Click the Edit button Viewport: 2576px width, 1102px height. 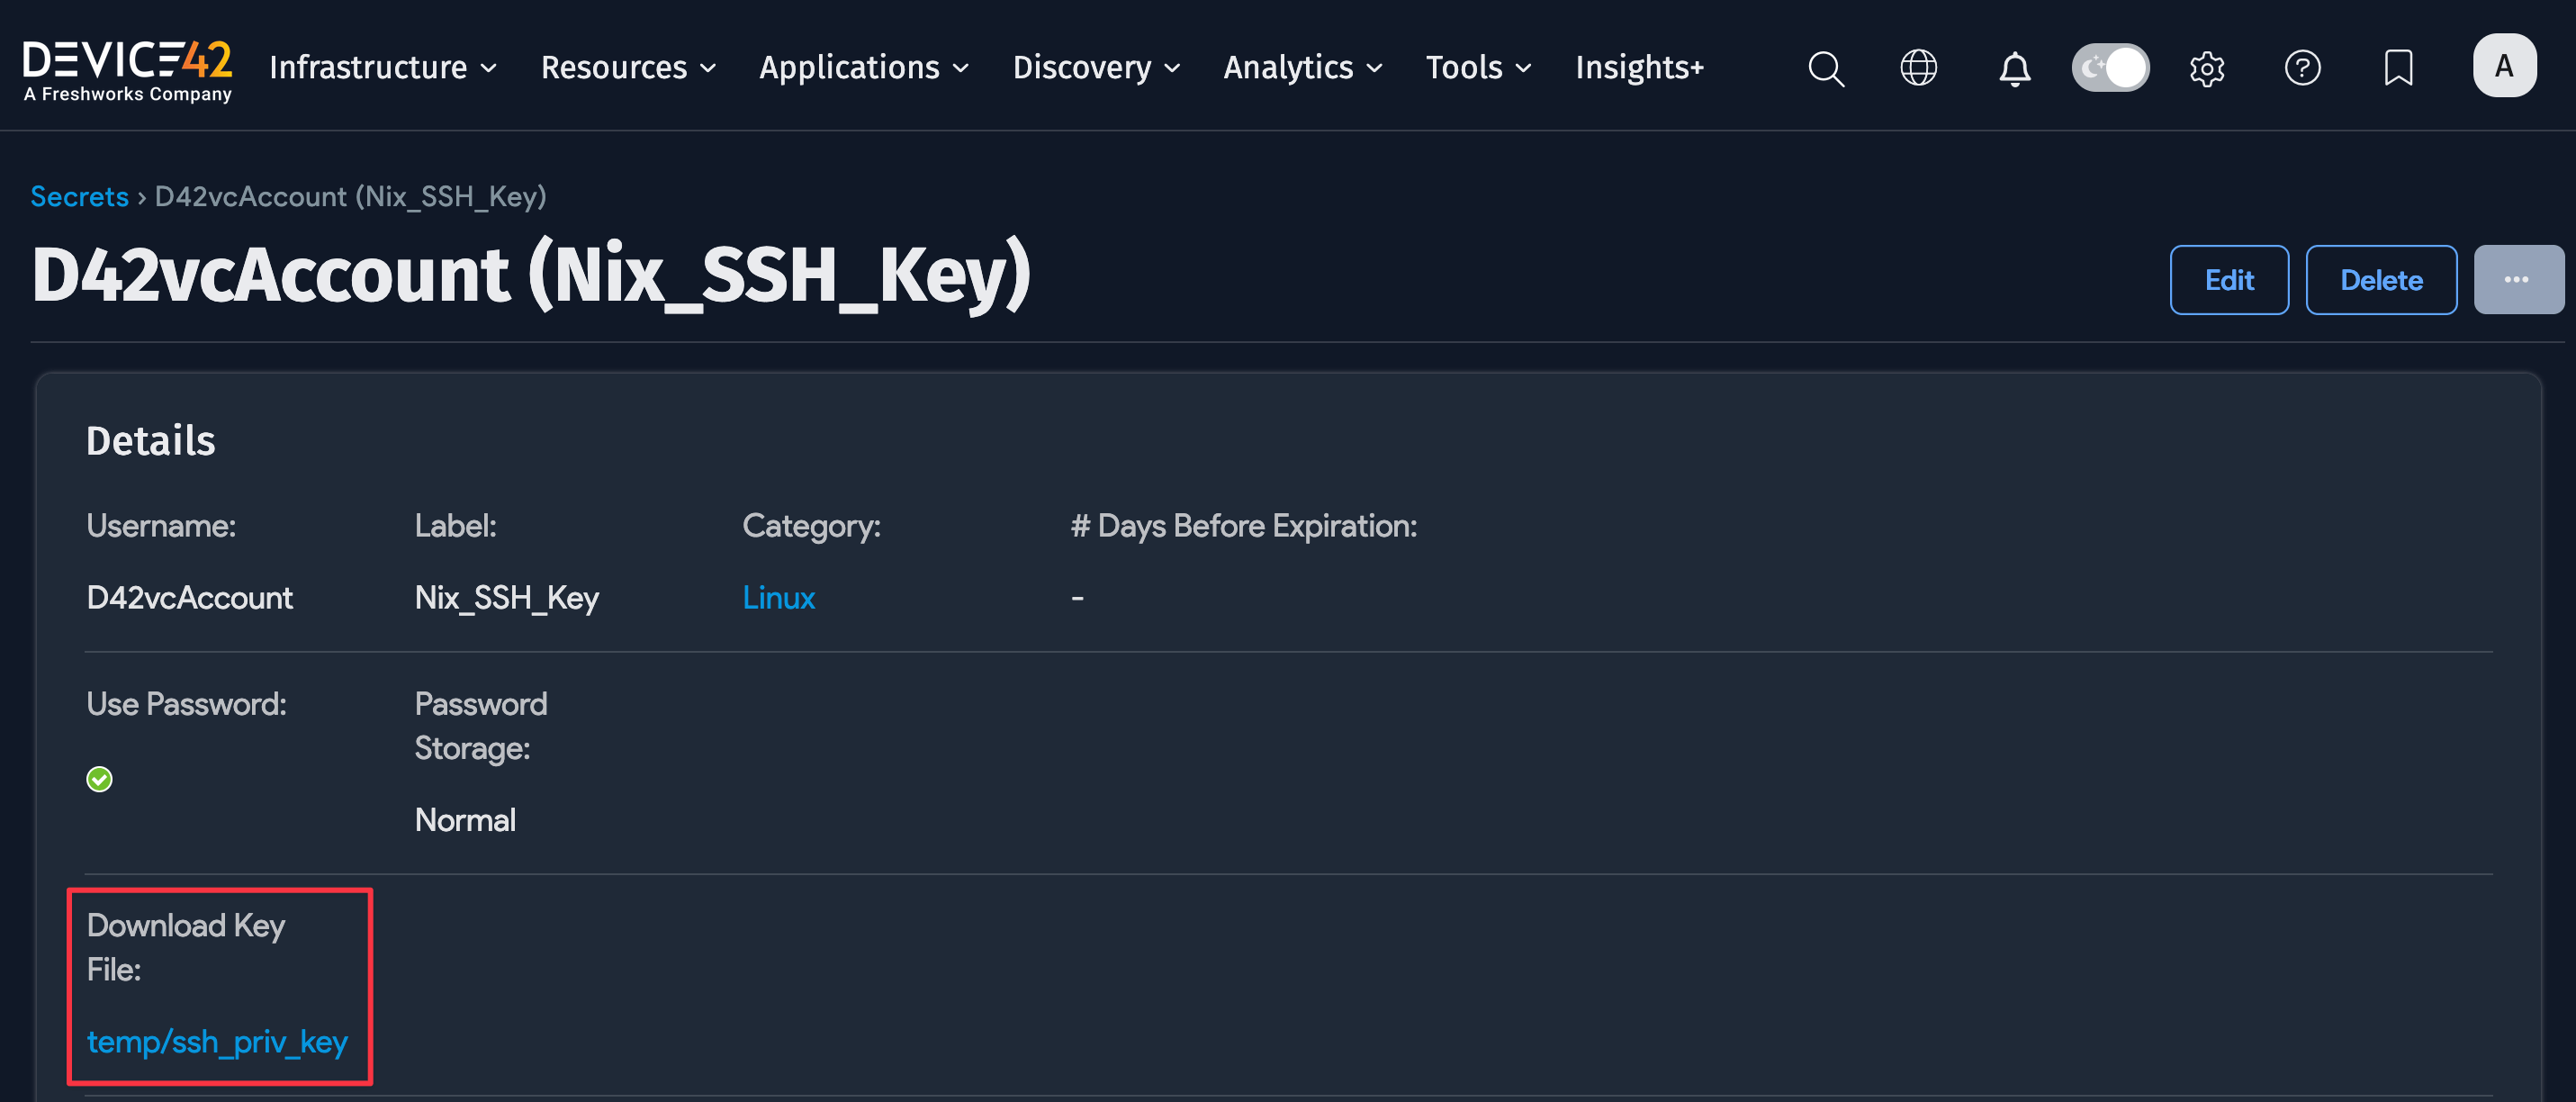click(2229, 280)
